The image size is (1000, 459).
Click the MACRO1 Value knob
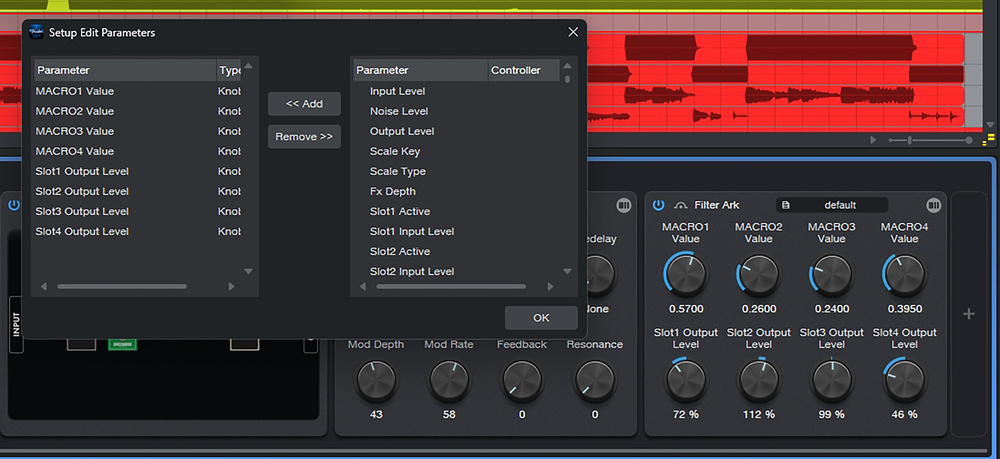pyautogui.click(x=684, y=273)
